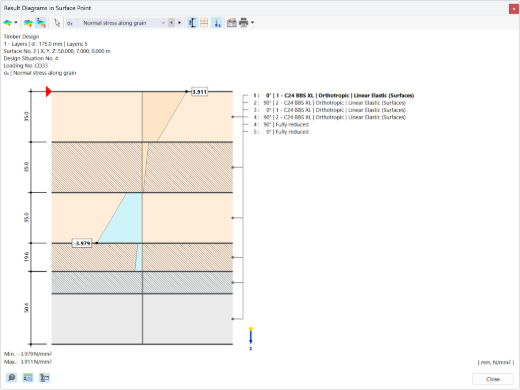Click the Surface No. 2 coordinates text

57,51
